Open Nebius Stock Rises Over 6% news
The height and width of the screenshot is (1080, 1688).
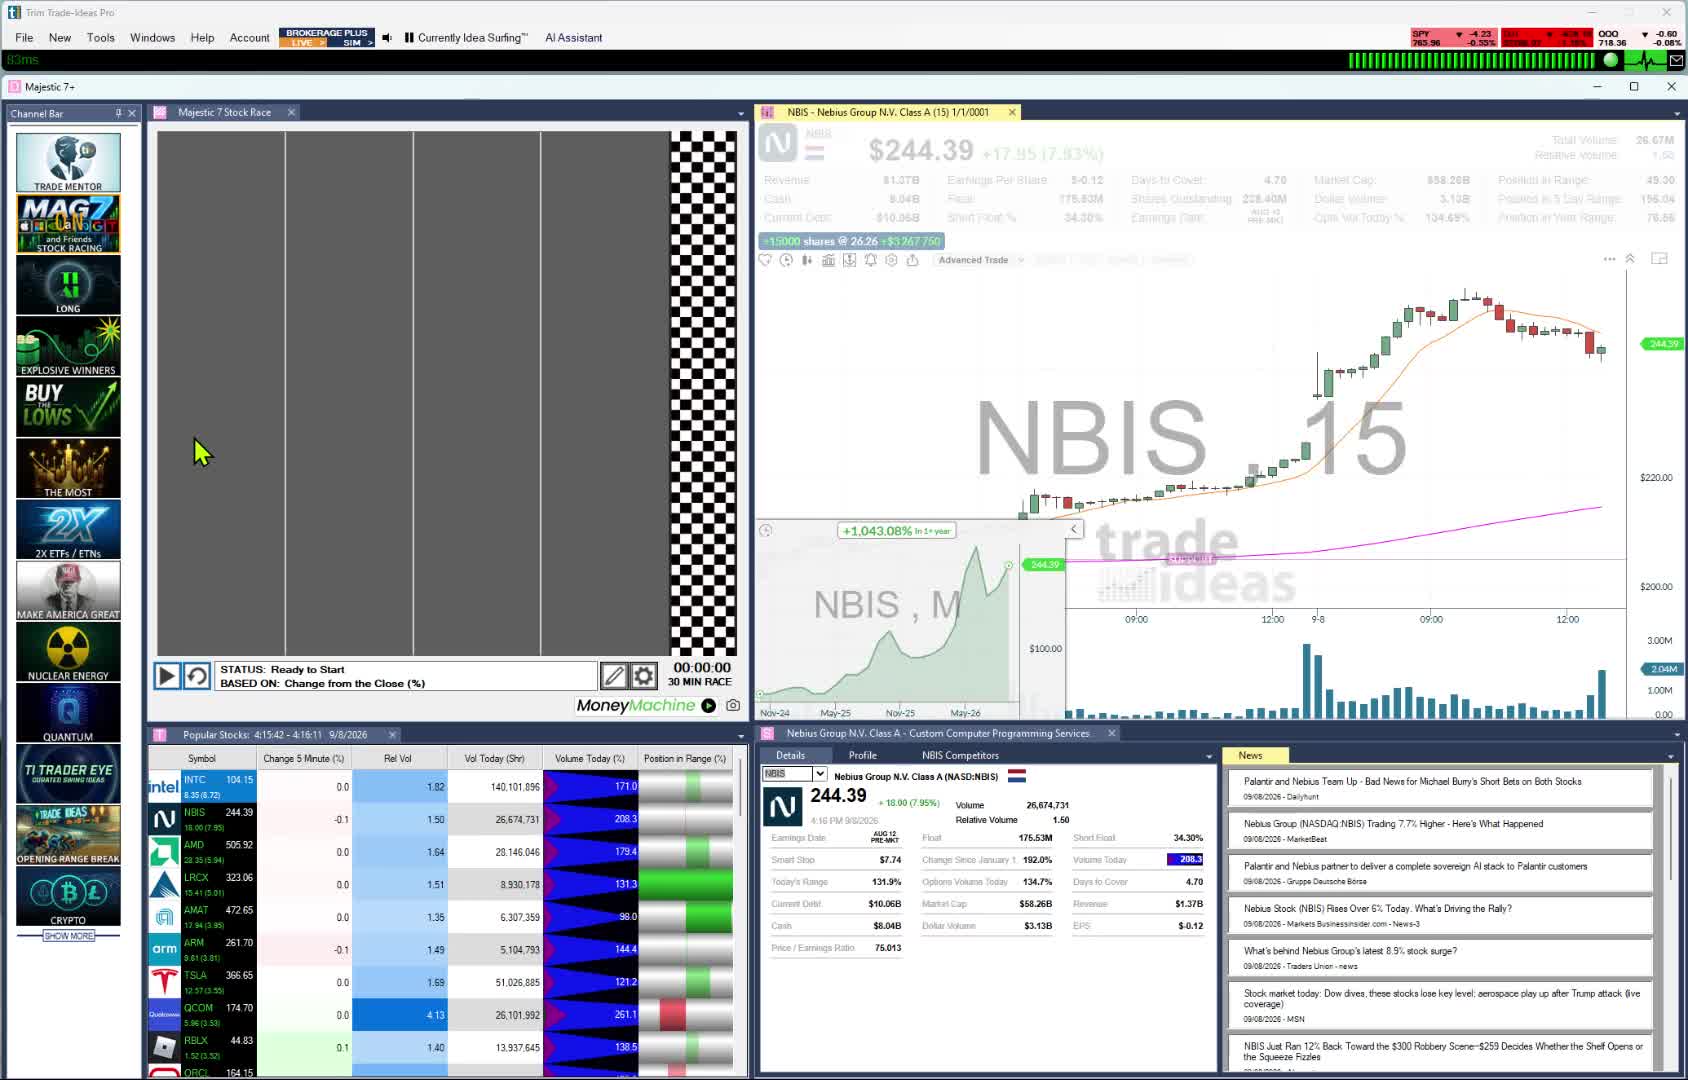pyautogui.click(x=1438, y=915)
